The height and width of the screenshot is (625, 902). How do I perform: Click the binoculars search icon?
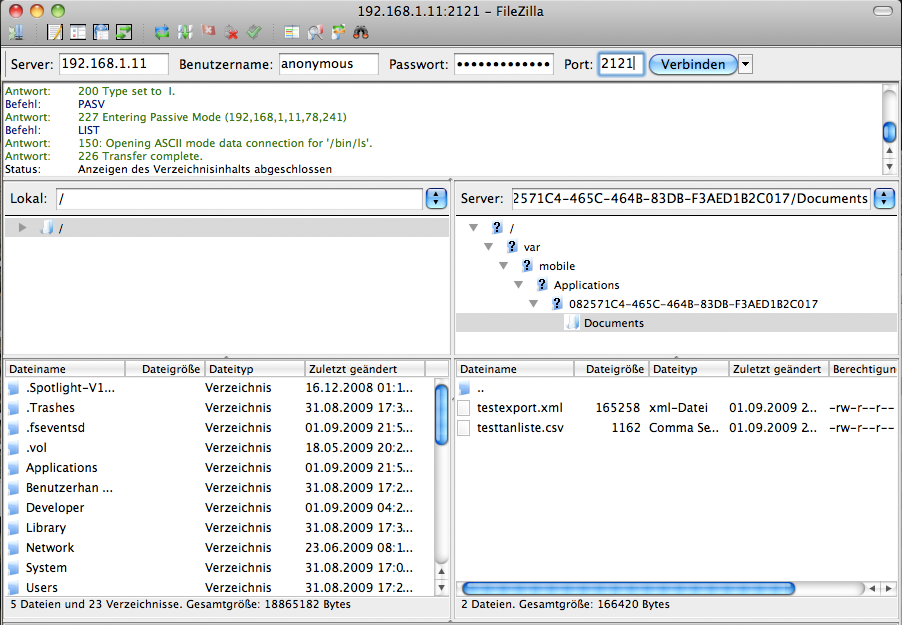coord(361,32)
